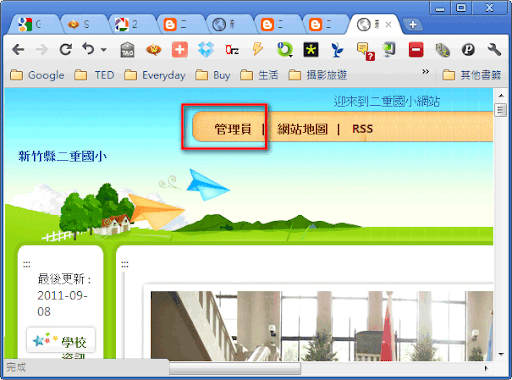Screen dimensions: 512x380
Task: Click the RSS link
Action: point(362,129)
